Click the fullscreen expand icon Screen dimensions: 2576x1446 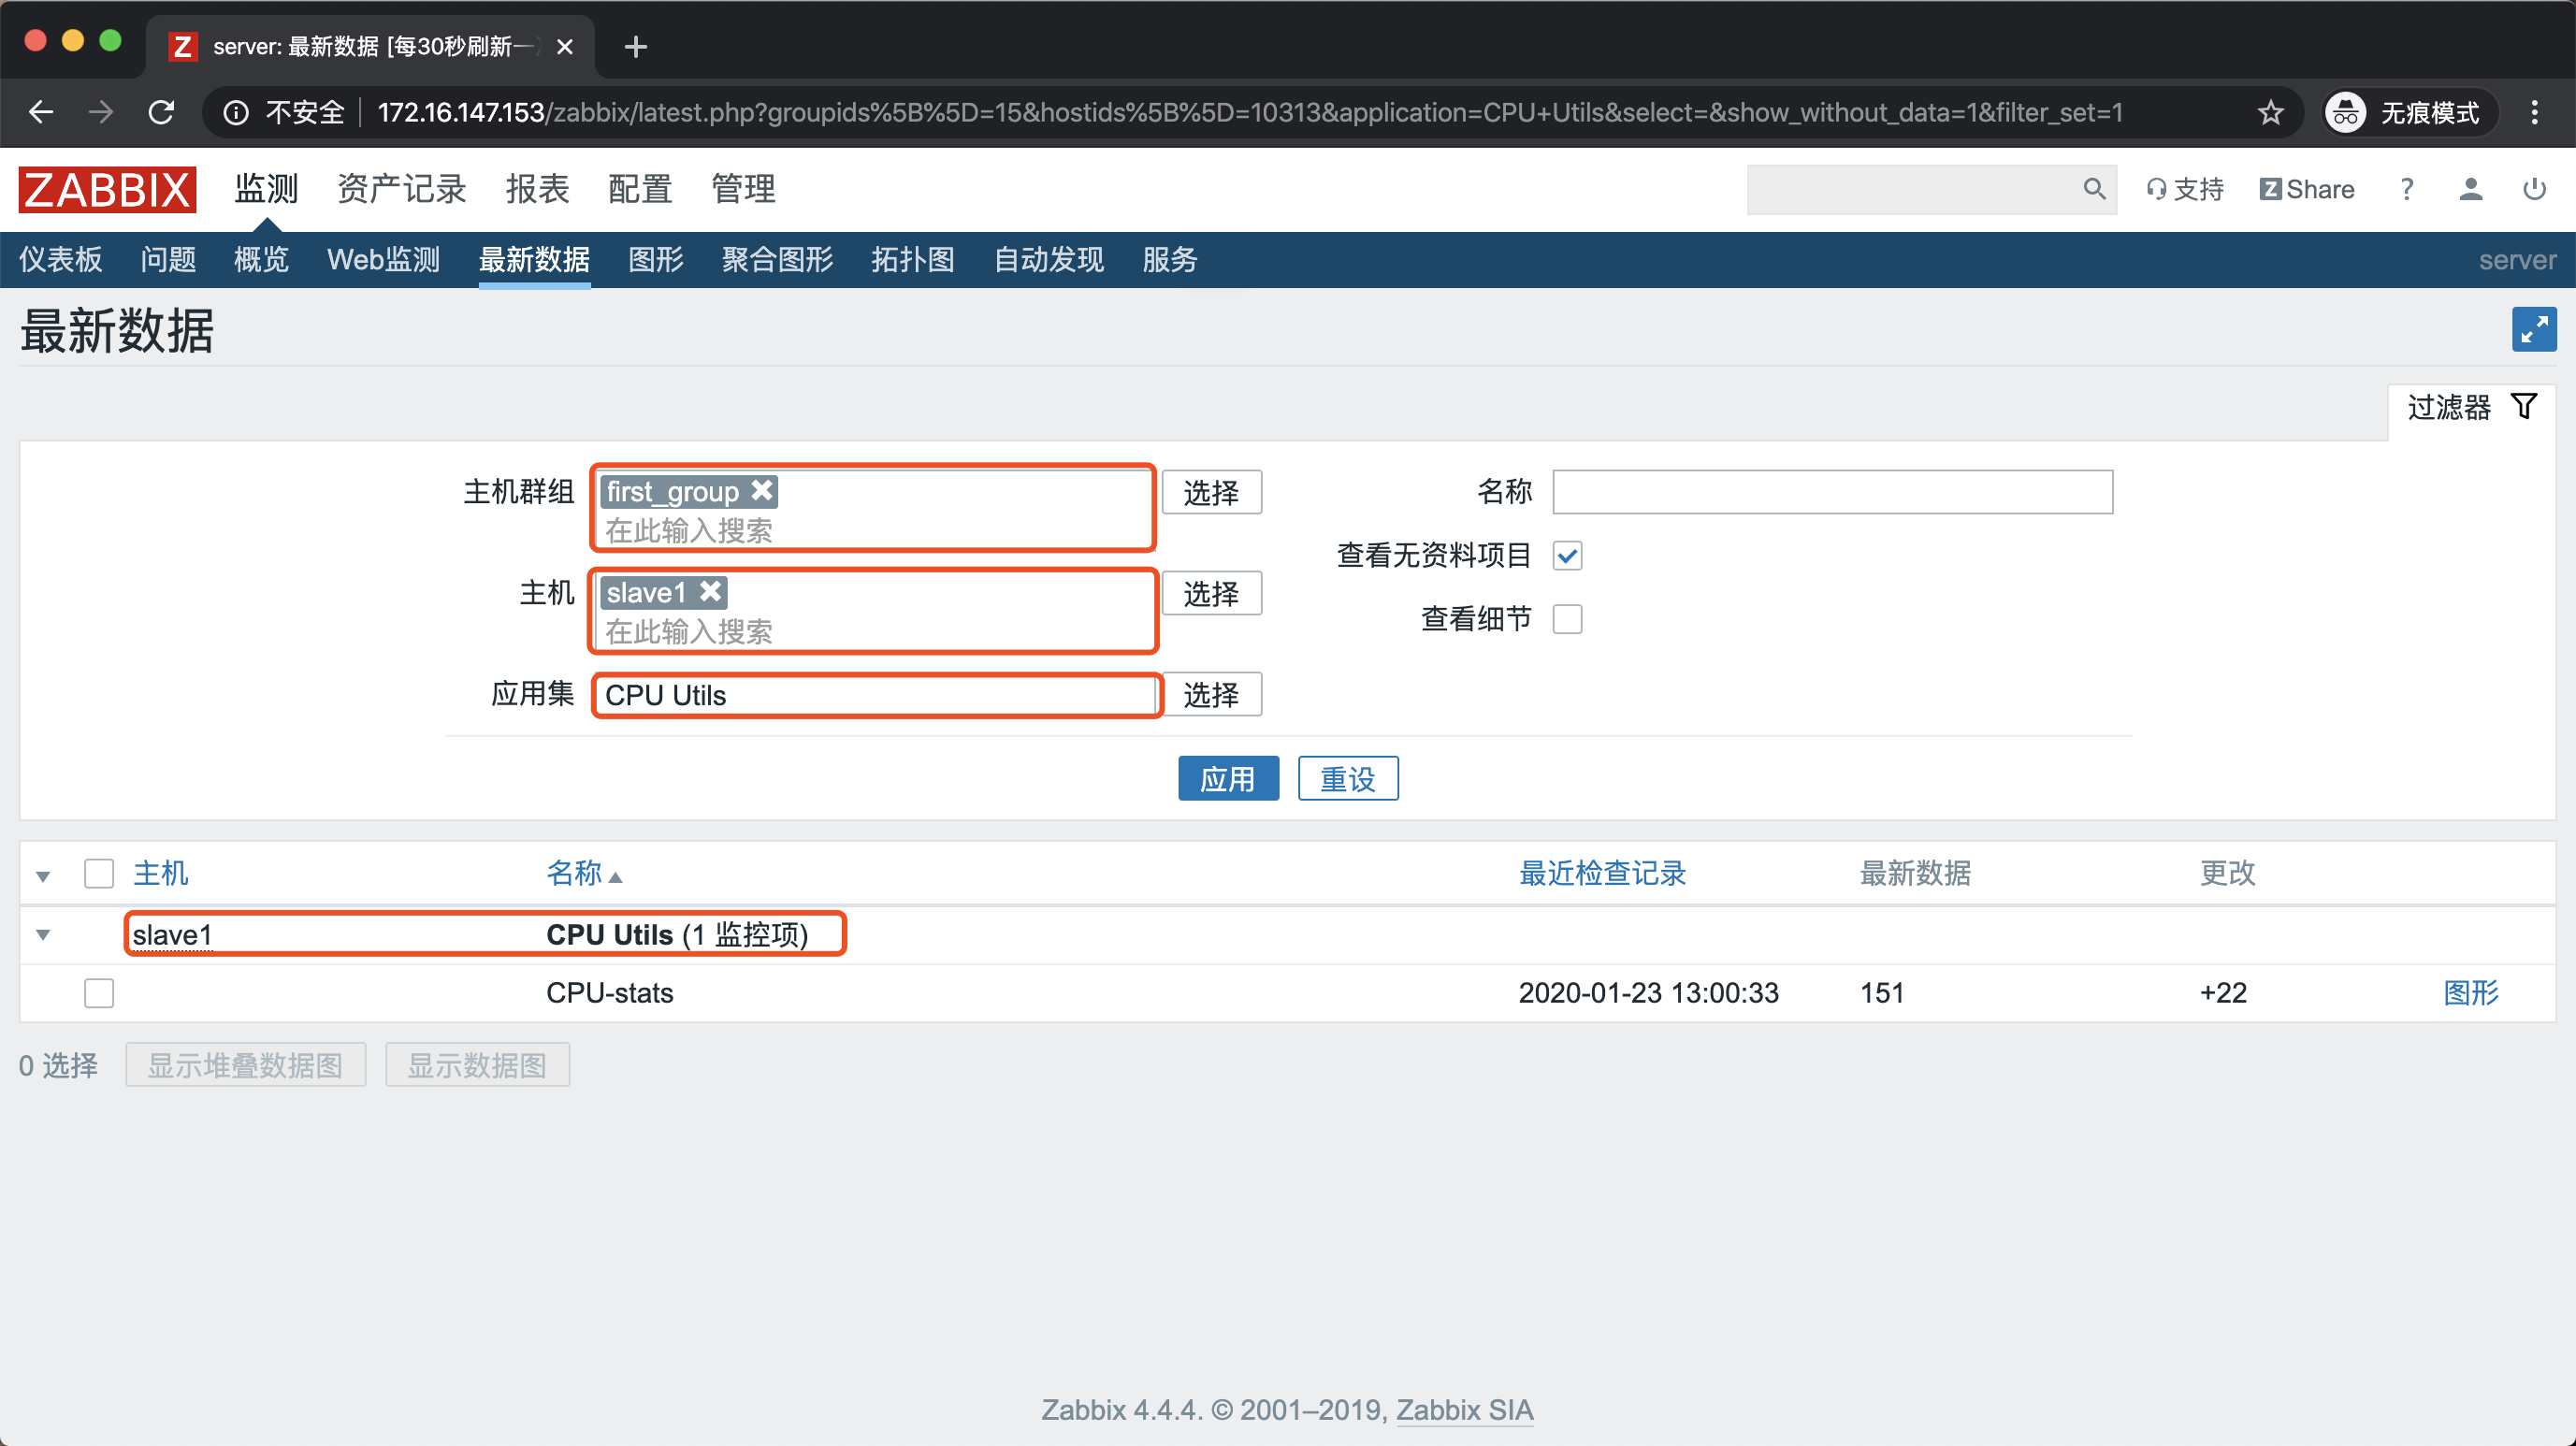(2533, 330)
